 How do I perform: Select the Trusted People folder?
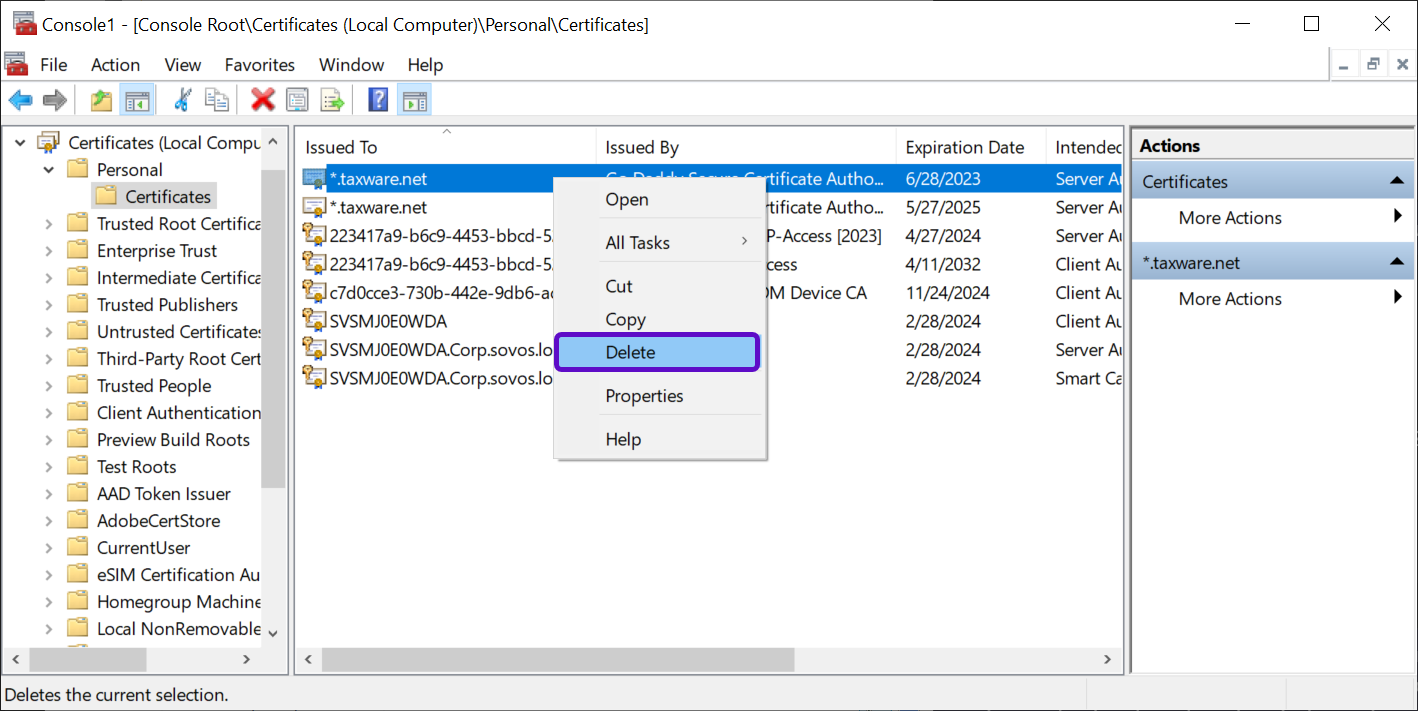[x=153, y=386]
